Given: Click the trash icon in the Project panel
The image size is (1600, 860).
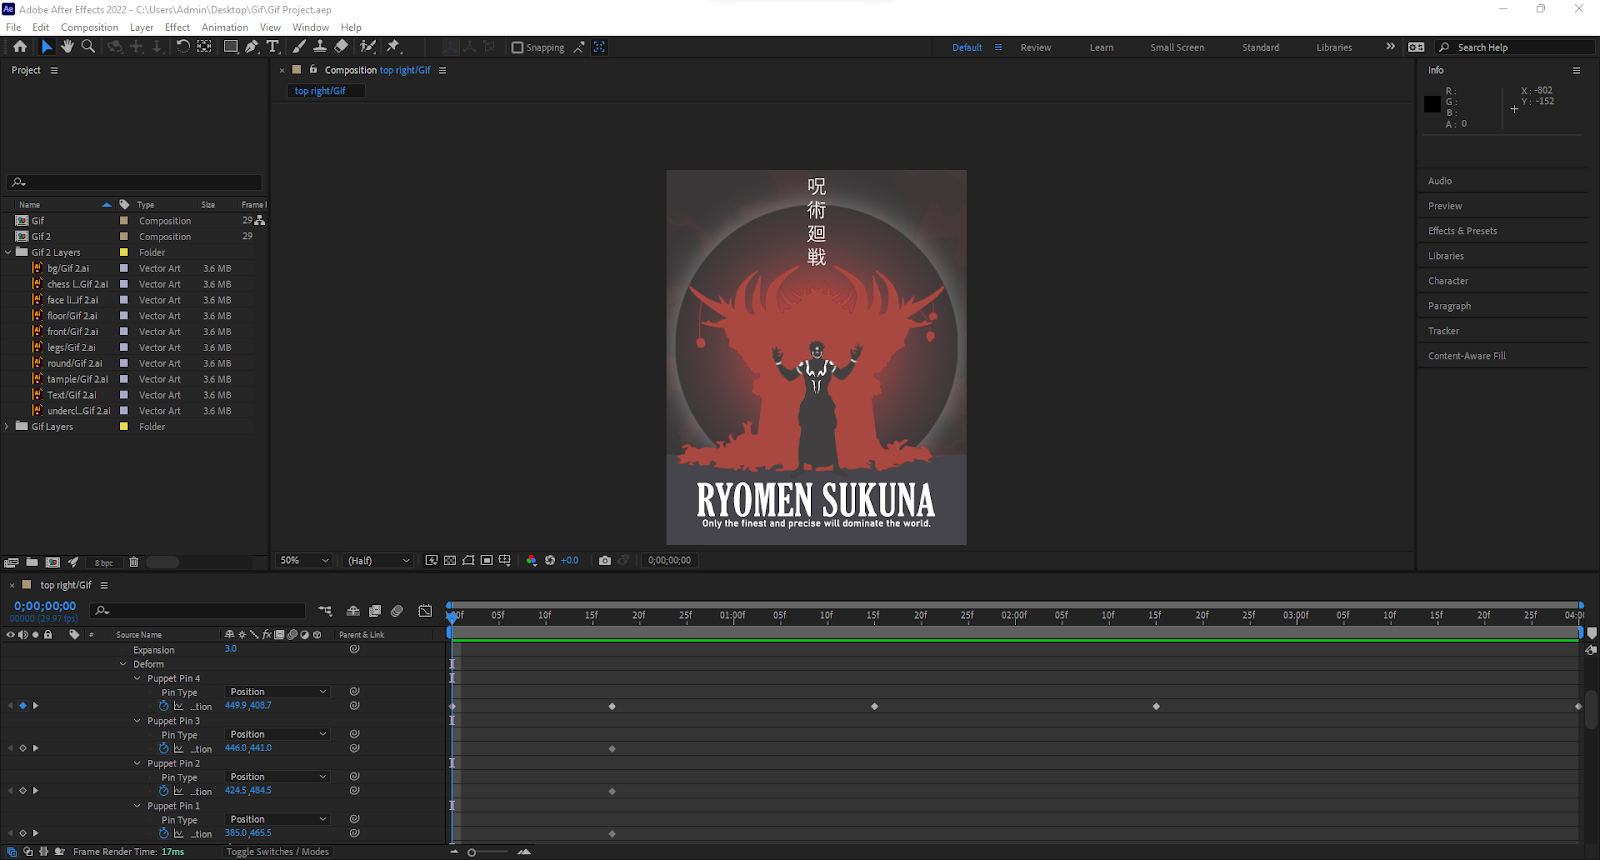Looking at the screenshot, I should coord(134,562).
